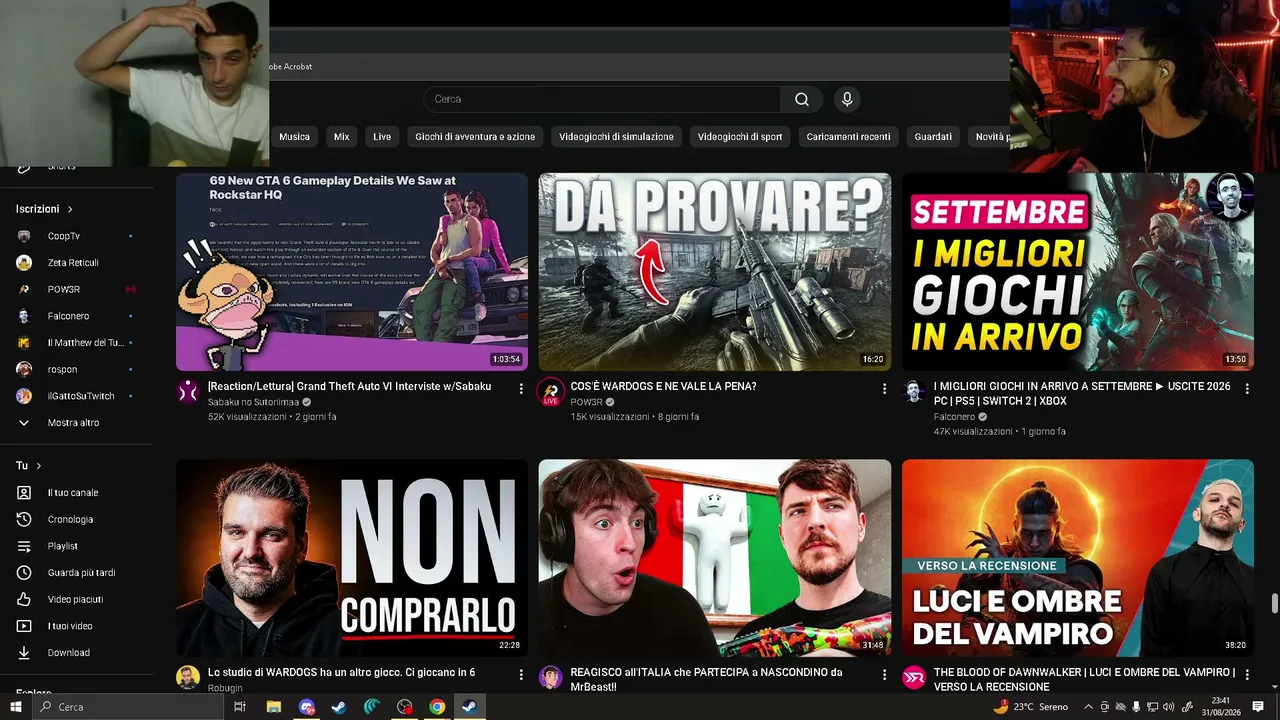Open the Windows Start menu
This screenshot has width=1280, height=720.
[16, 707]
